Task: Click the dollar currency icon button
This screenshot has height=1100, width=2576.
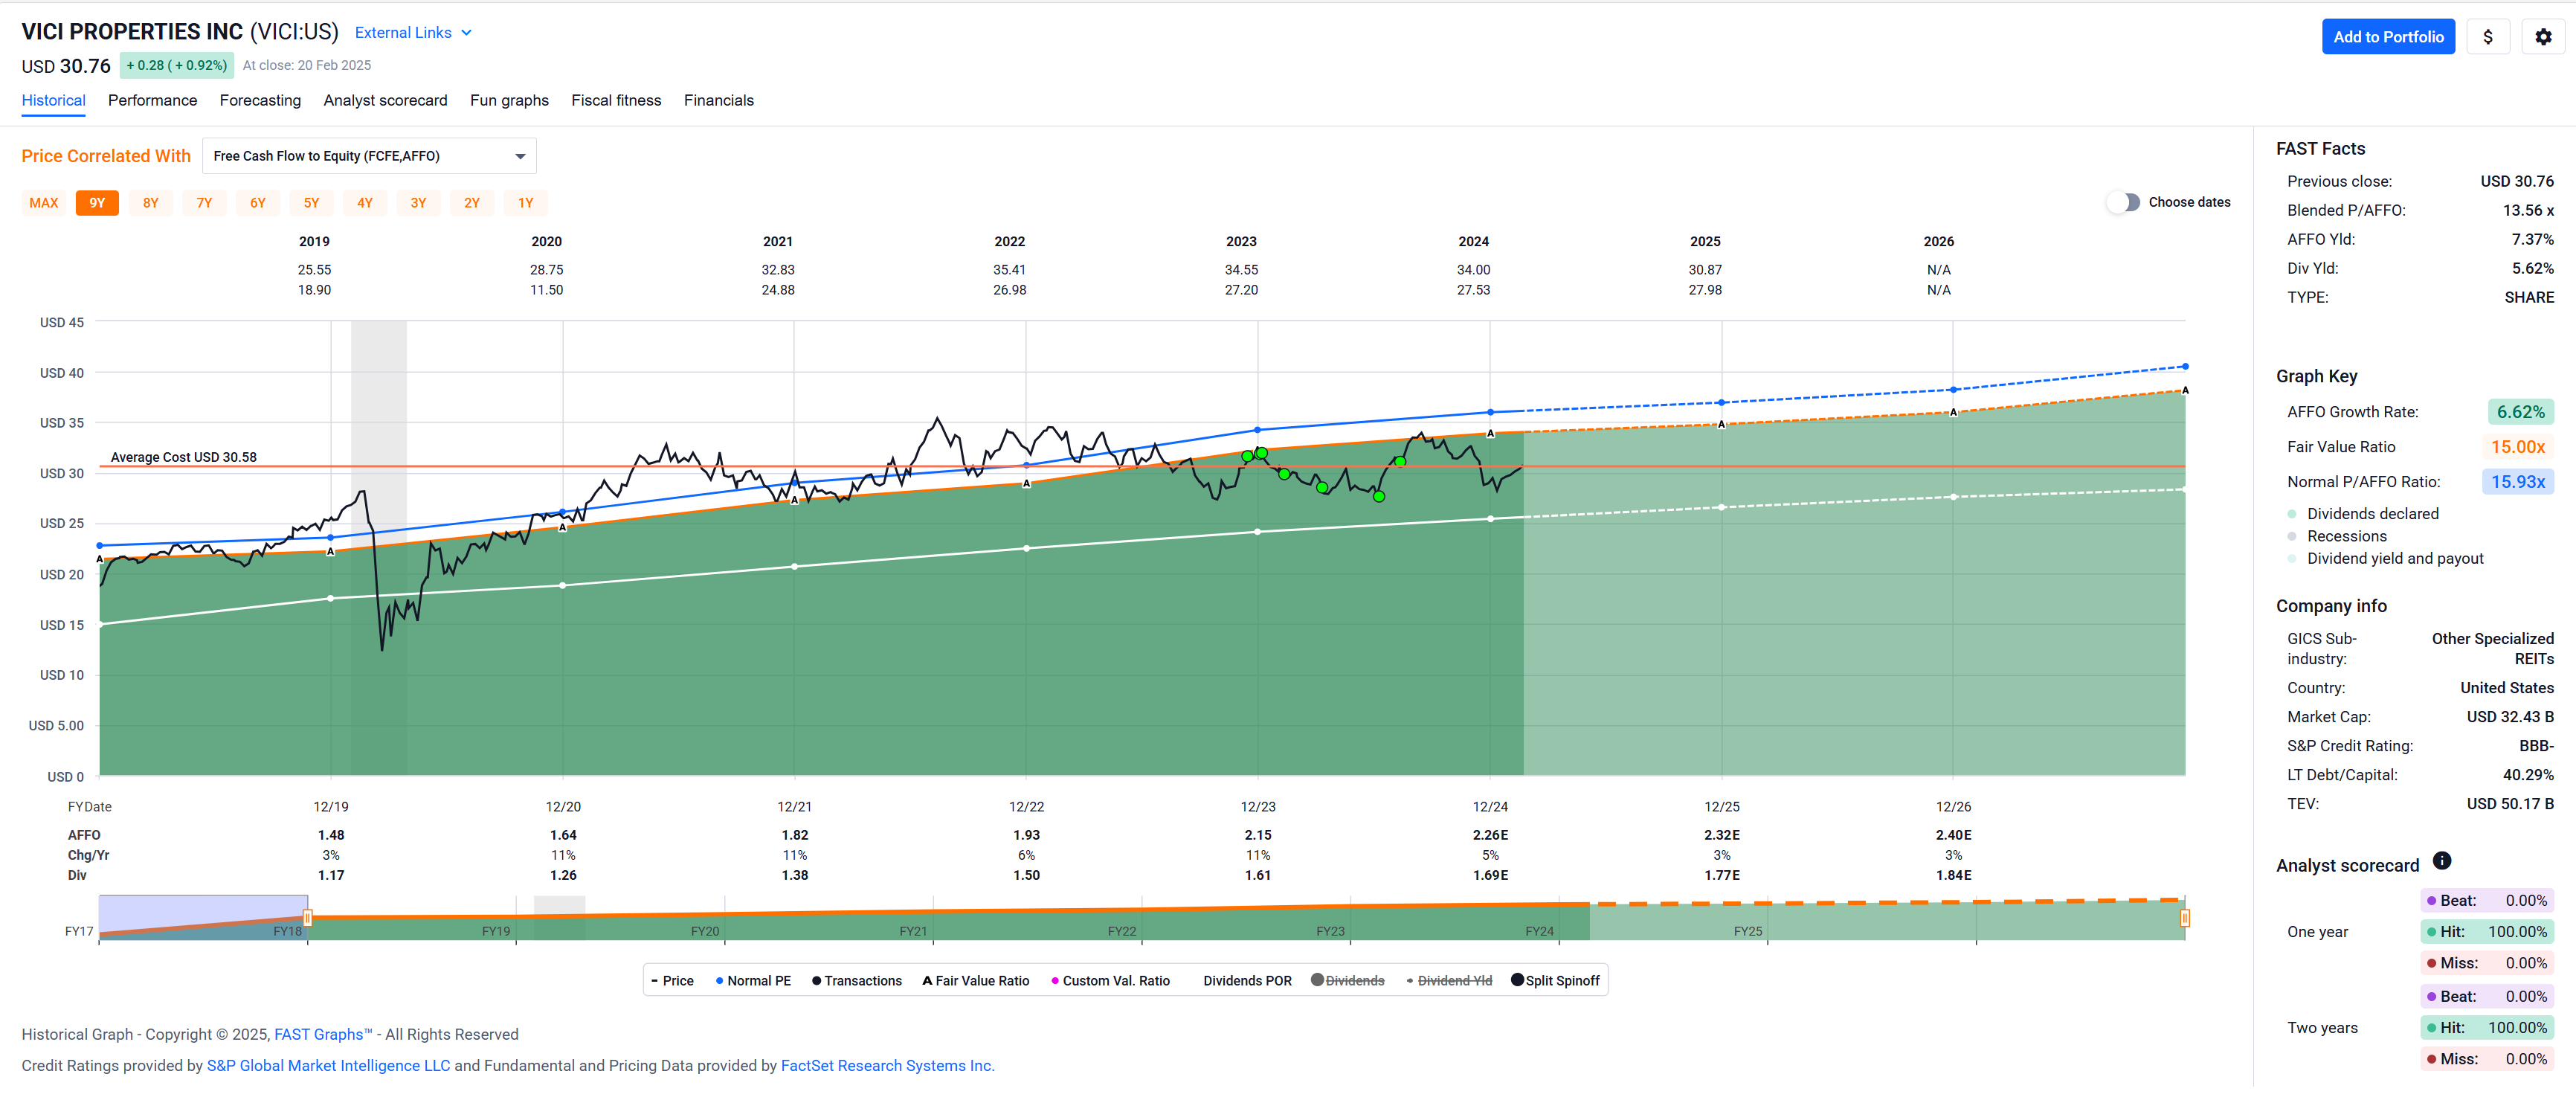Action: tap(2488, 37)
